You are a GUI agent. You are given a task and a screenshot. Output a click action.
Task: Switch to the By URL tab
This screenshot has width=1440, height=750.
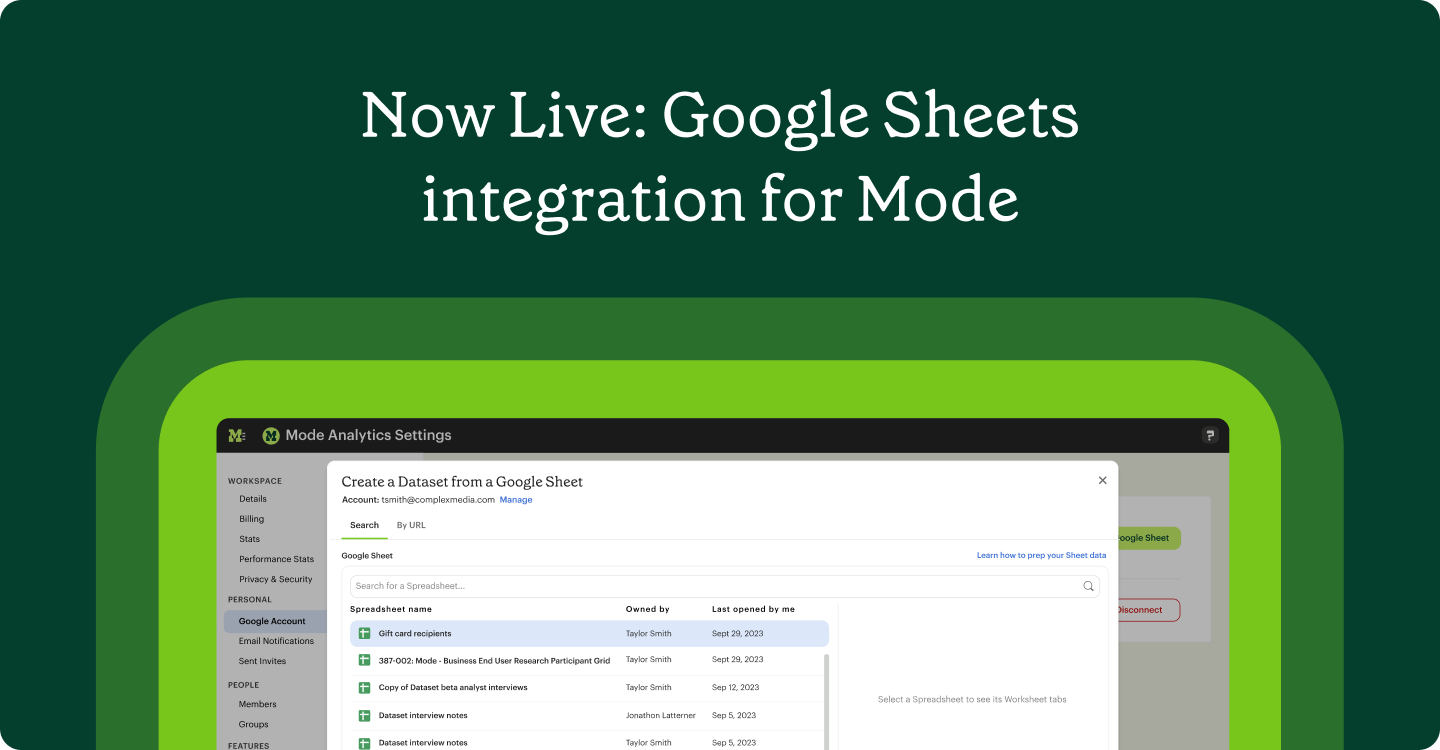(411, 525)
